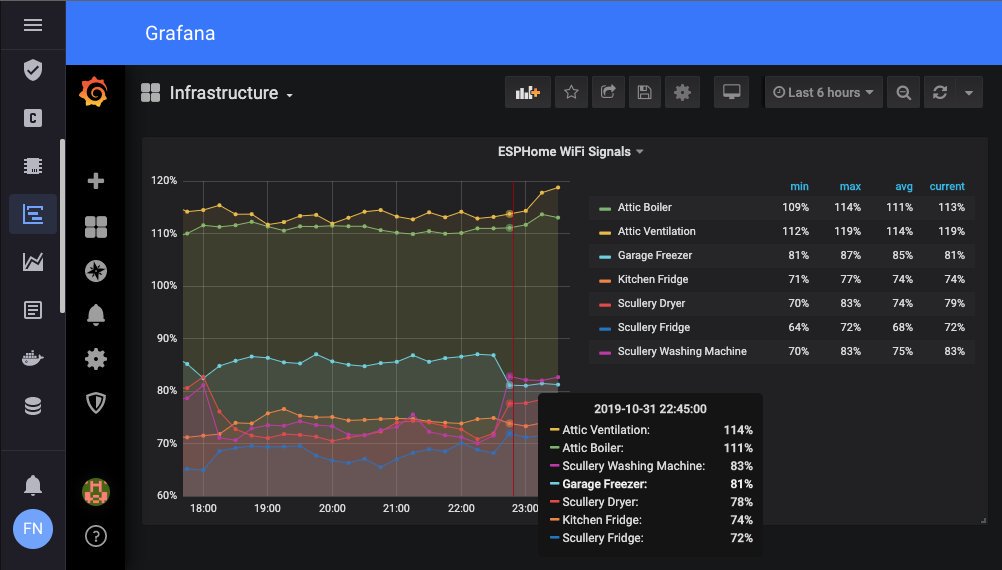Open the document log sidebar icon
1002x570 pixels.
(33, 310)
